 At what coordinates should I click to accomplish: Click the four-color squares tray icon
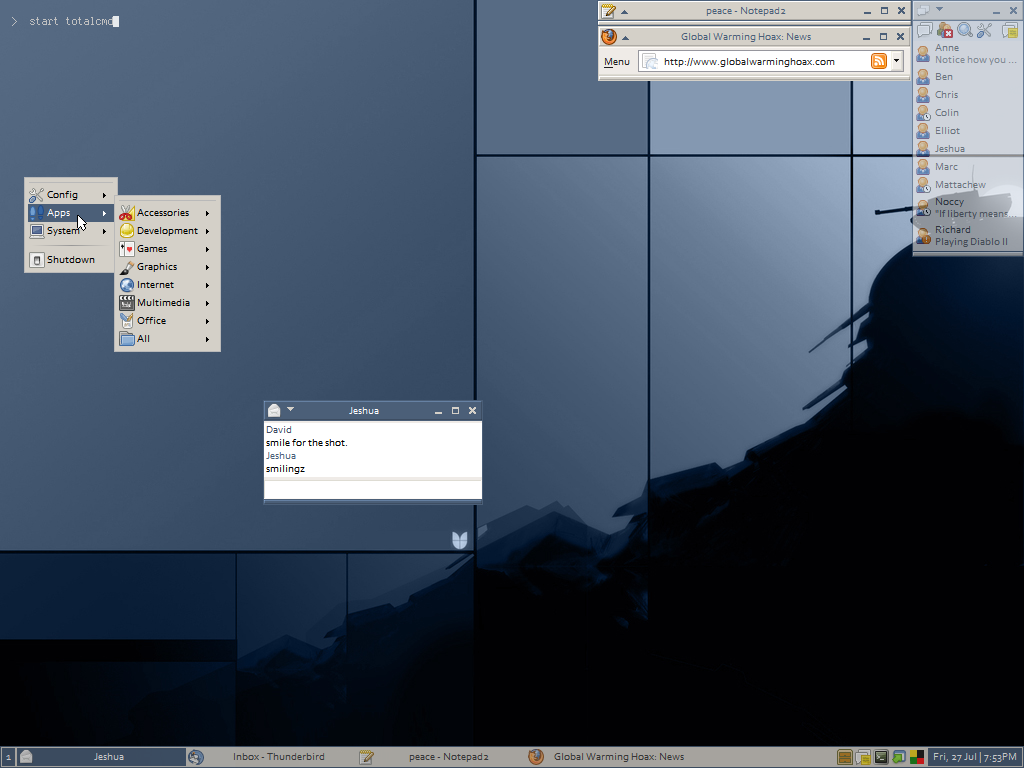point(916,757)
